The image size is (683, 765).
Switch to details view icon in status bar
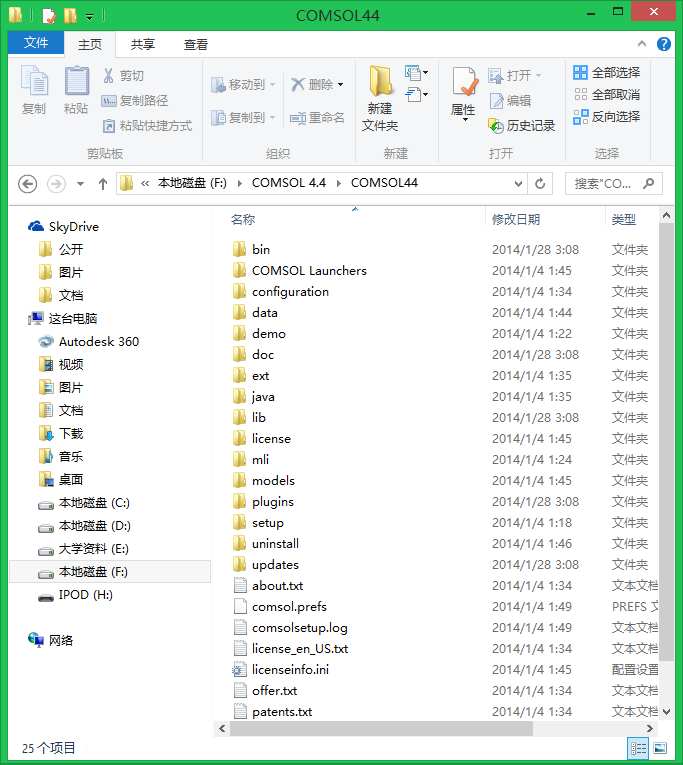coord(638,748)
